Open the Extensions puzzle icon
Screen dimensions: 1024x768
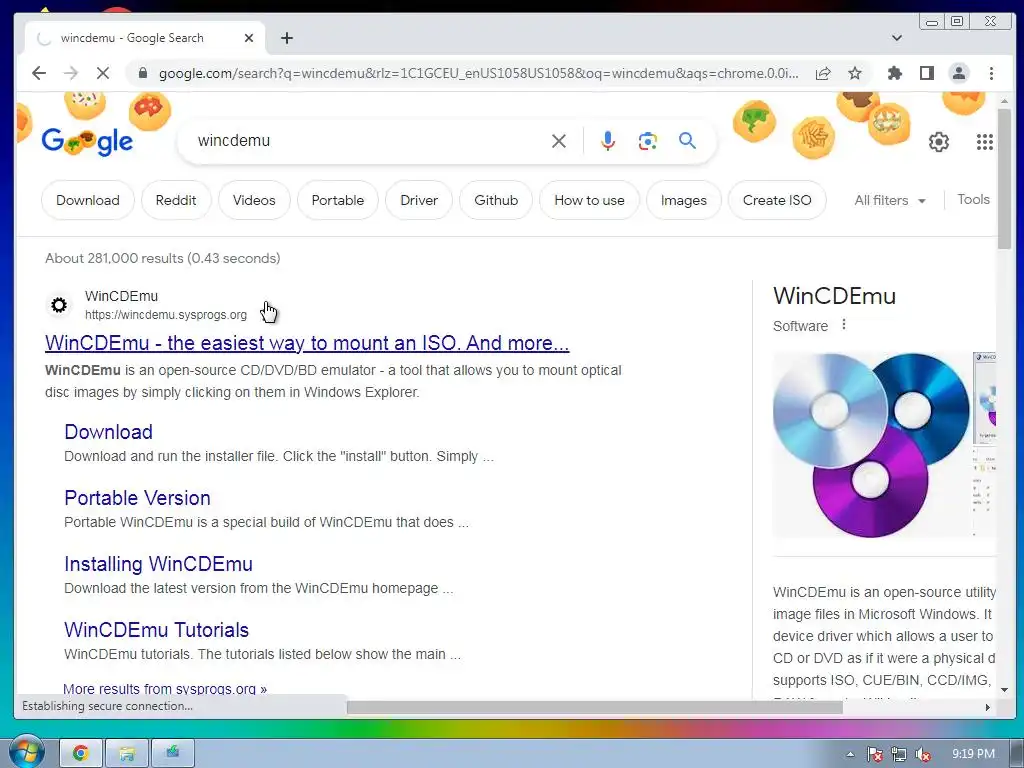click(895, 73)
